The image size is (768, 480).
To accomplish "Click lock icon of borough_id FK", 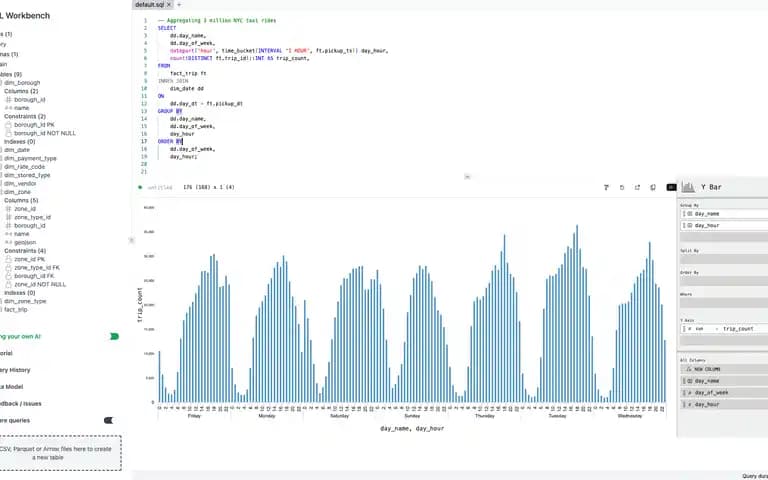I will (8, 276).
